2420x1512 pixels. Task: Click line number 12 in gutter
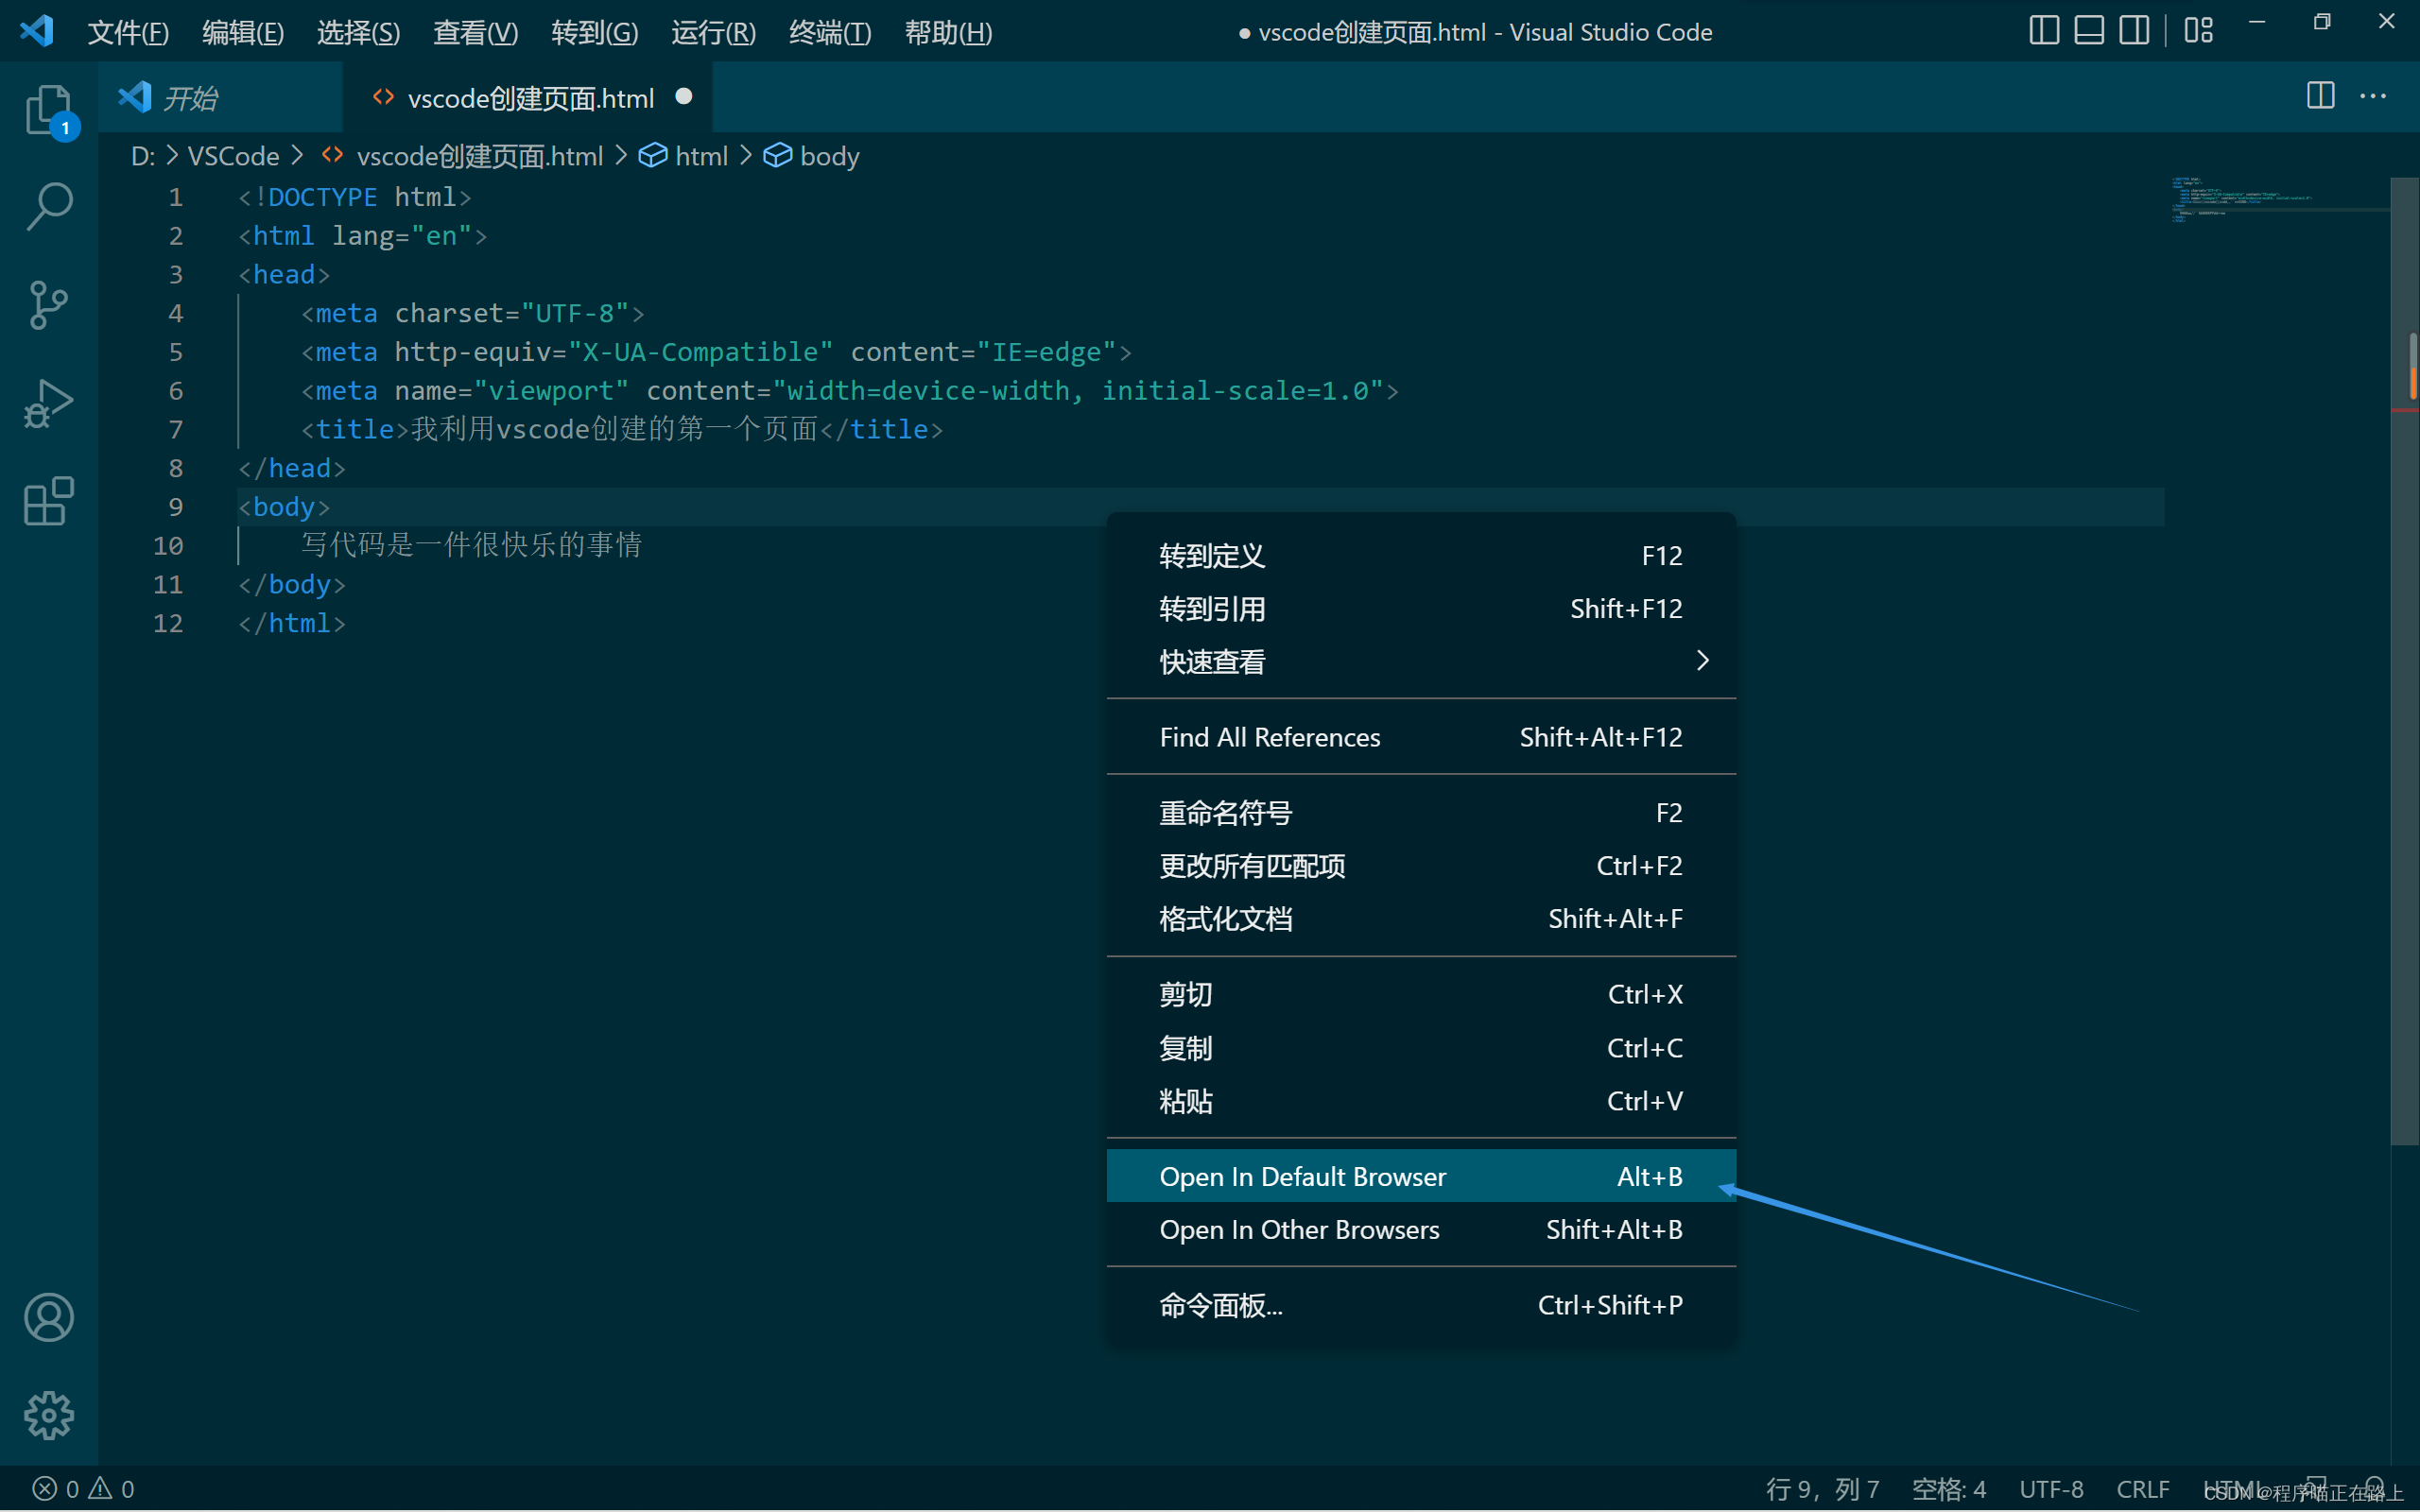click(168, 623)
